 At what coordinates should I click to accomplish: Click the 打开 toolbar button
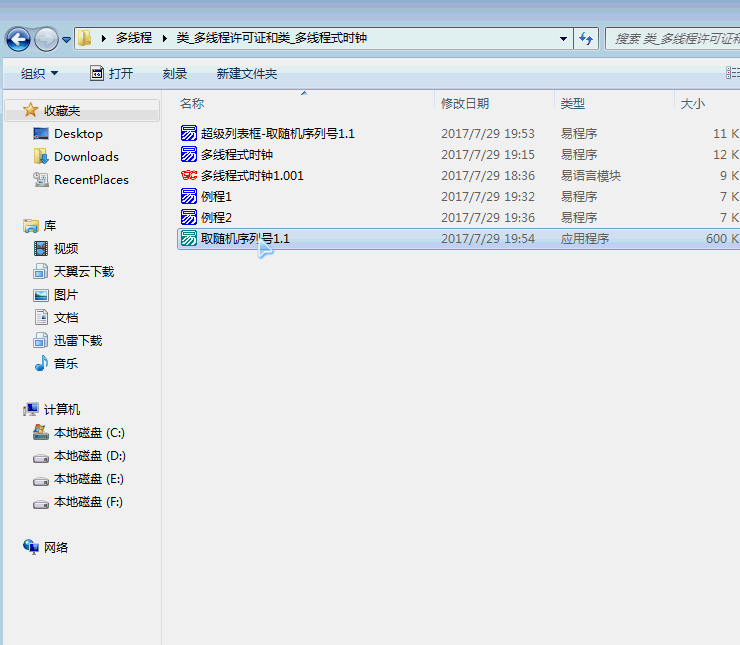pyautogui.click(x=111, y=74)
